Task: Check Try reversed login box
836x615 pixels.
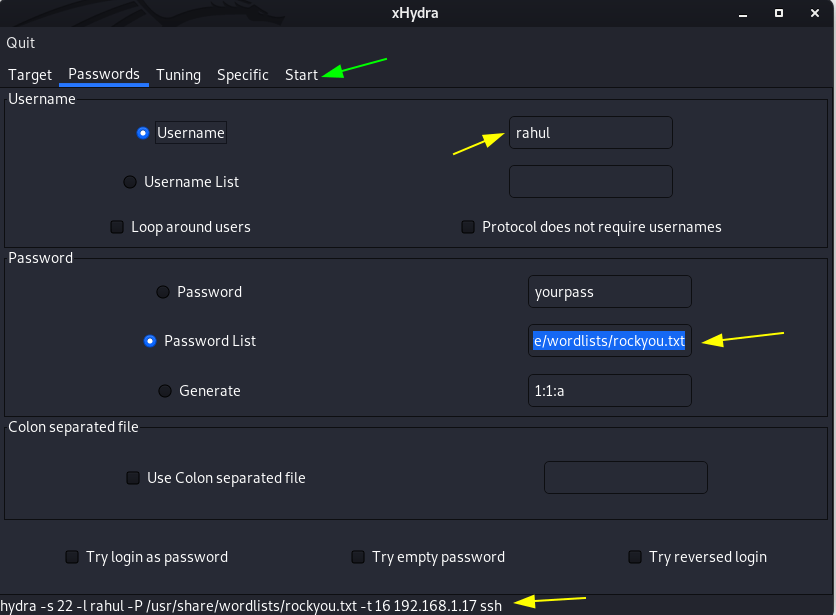Action: pyautogui.click(x=634, y=557)
